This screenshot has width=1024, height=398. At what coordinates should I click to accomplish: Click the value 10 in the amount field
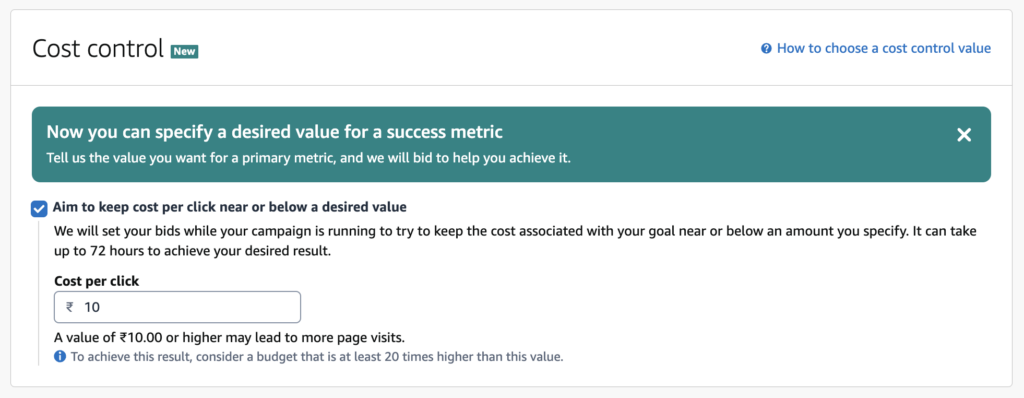coord(92,307)
